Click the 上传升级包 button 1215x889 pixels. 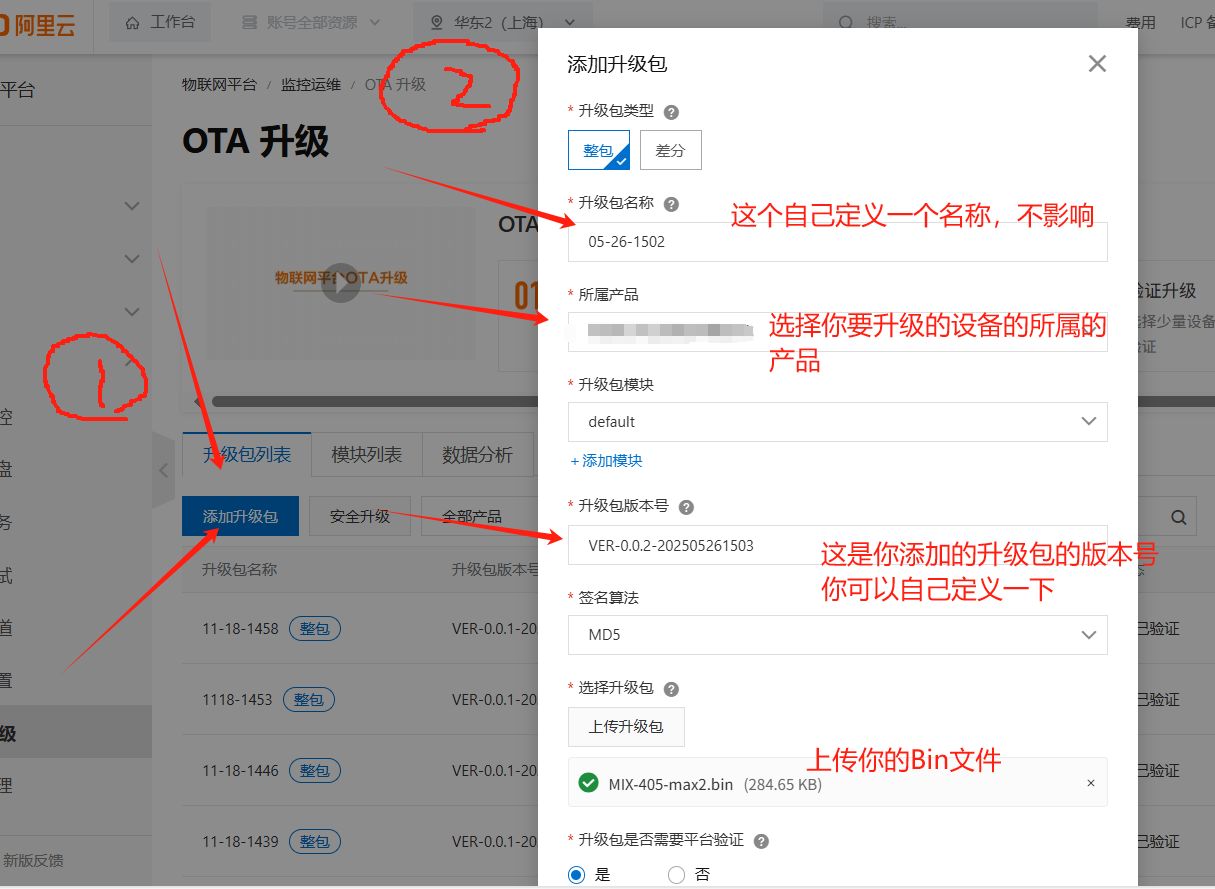point(626,727)
